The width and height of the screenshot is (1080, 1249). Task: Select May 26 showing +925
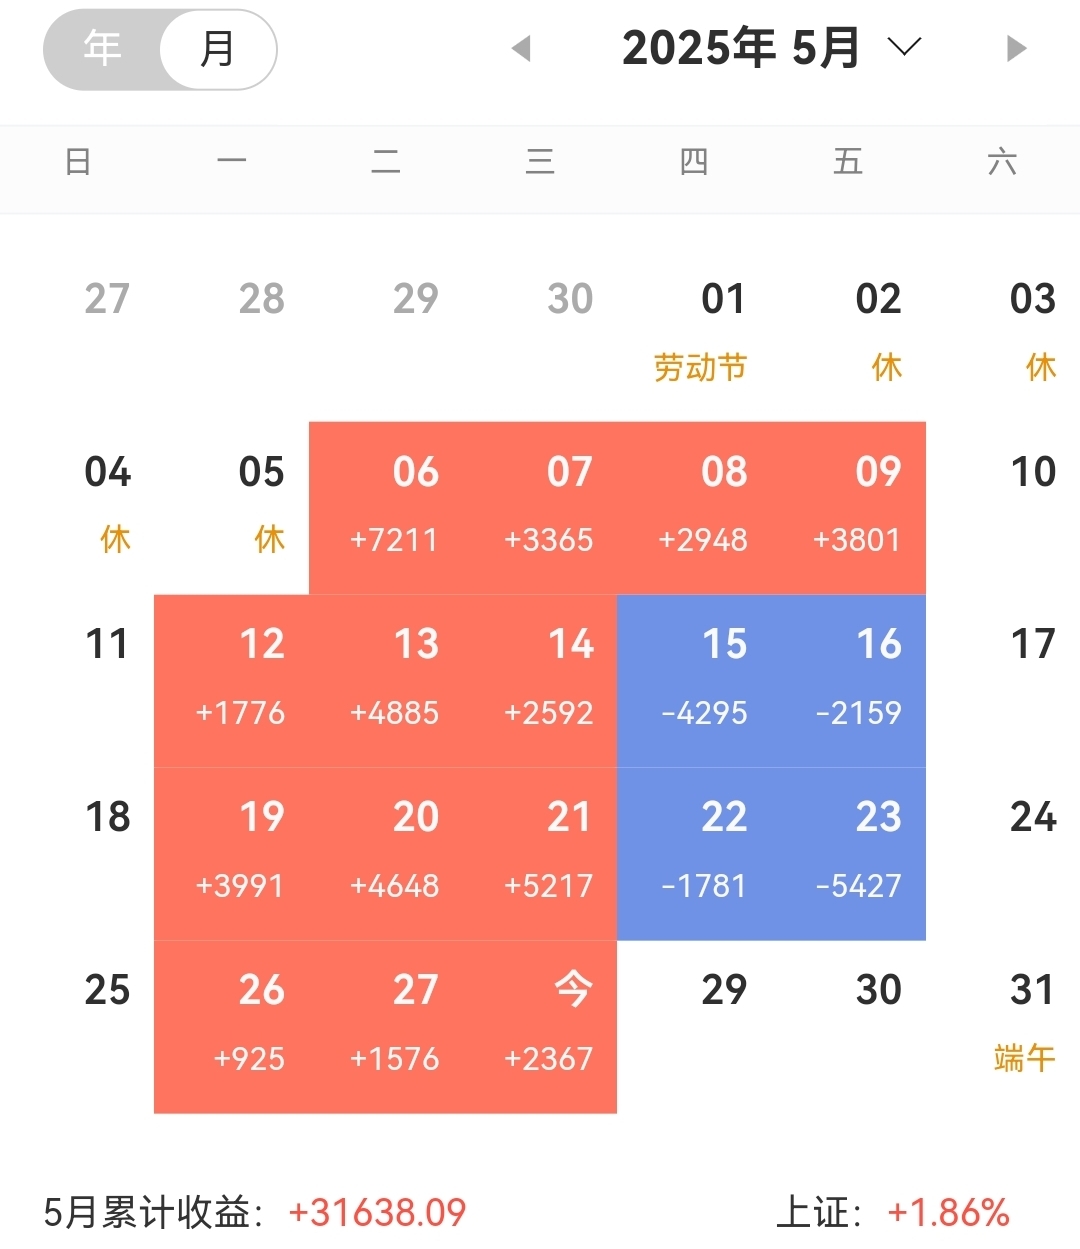231,1027
